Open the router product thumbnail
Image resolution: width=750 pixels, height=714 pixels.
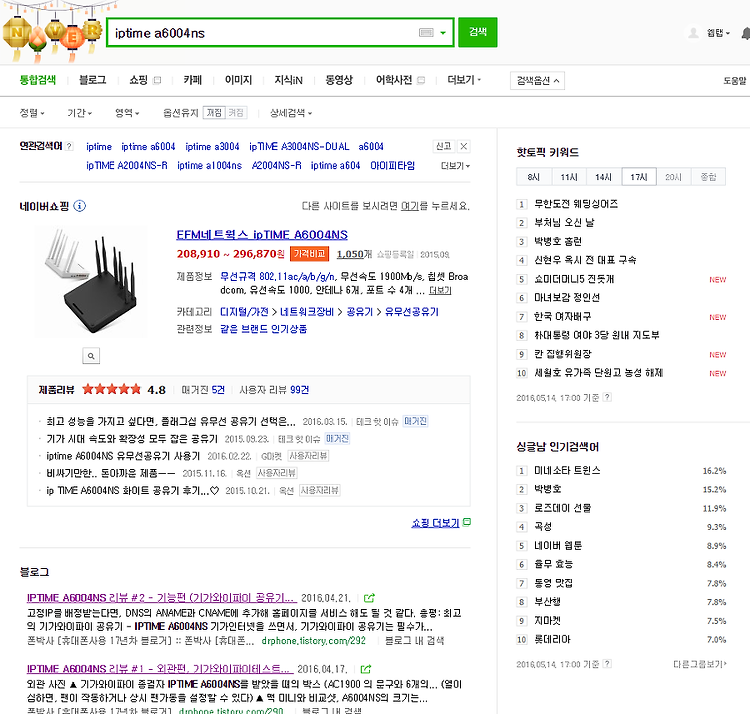coord(91,281)
